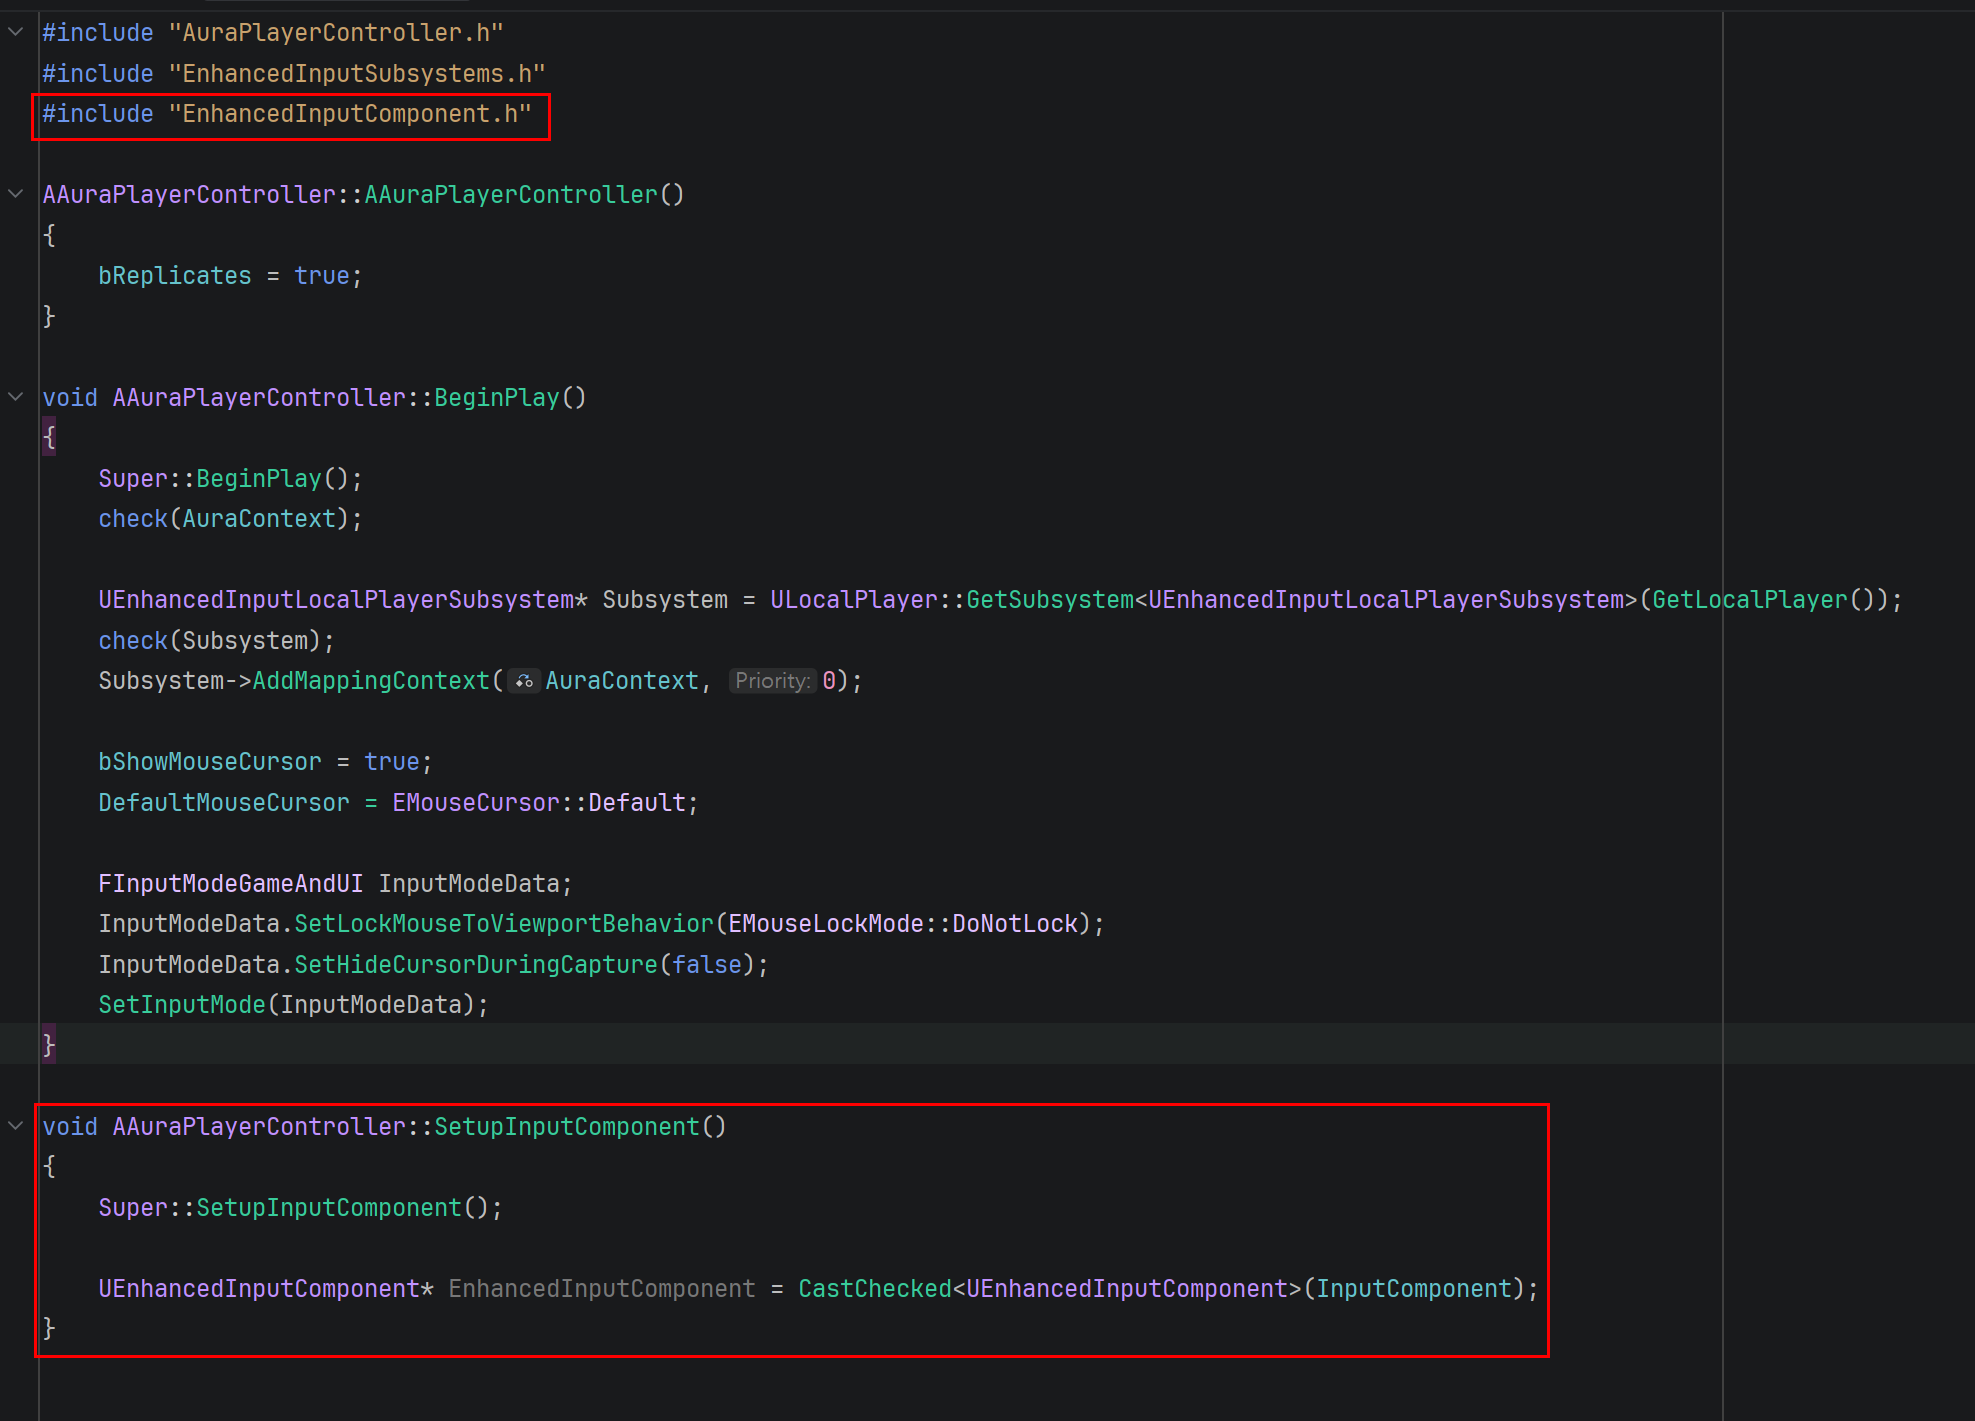1975x1421 pixels.
Task: Click the AuraPlayerController.h include path
Action: click(x=335, y=33)
